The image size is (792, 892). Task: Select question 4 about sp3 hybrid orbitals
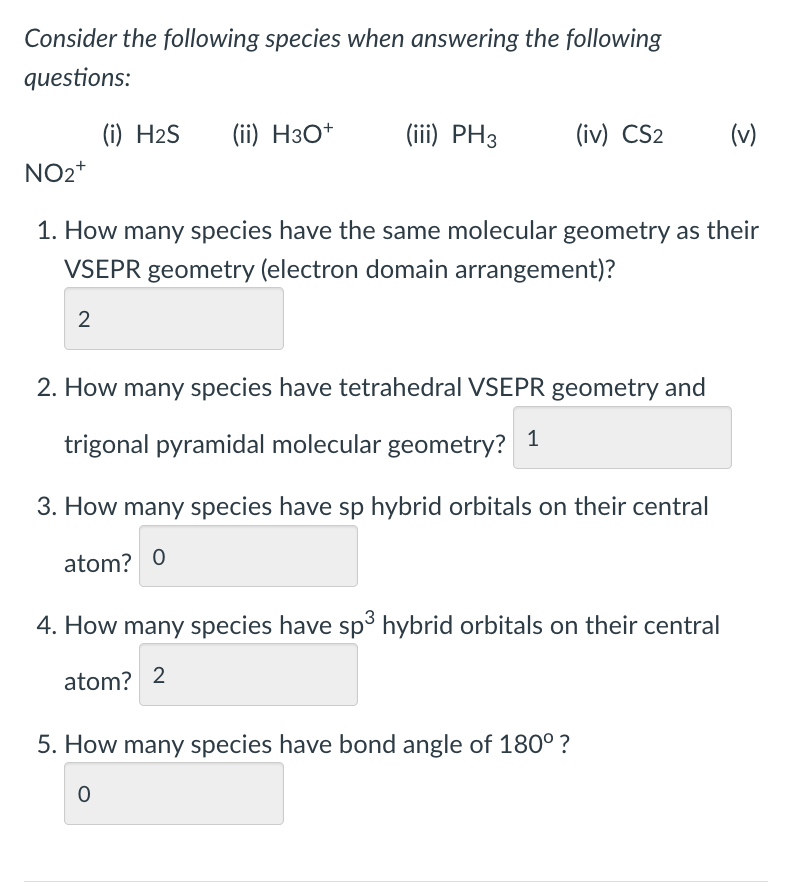(390, 625)
